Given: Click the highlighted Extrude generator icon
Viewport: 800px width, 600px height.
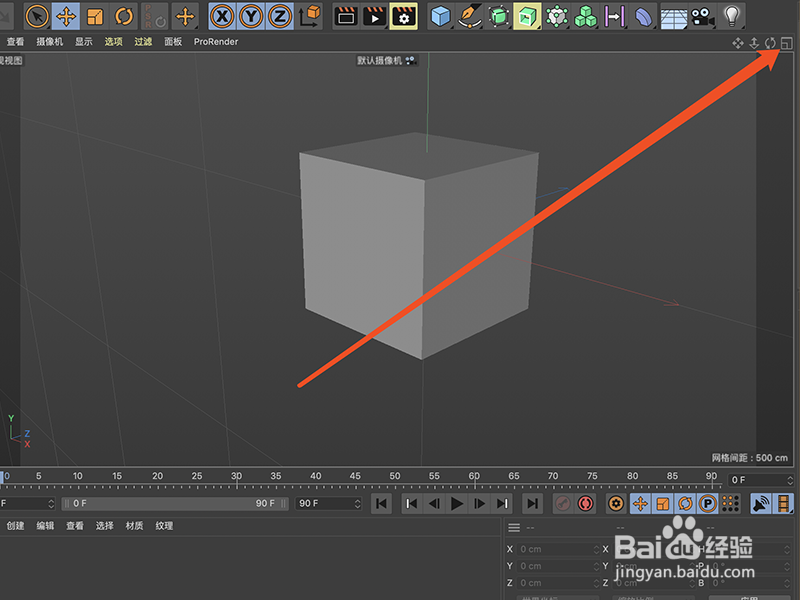Looking at the screenshot, I should (x=527, y=16).
